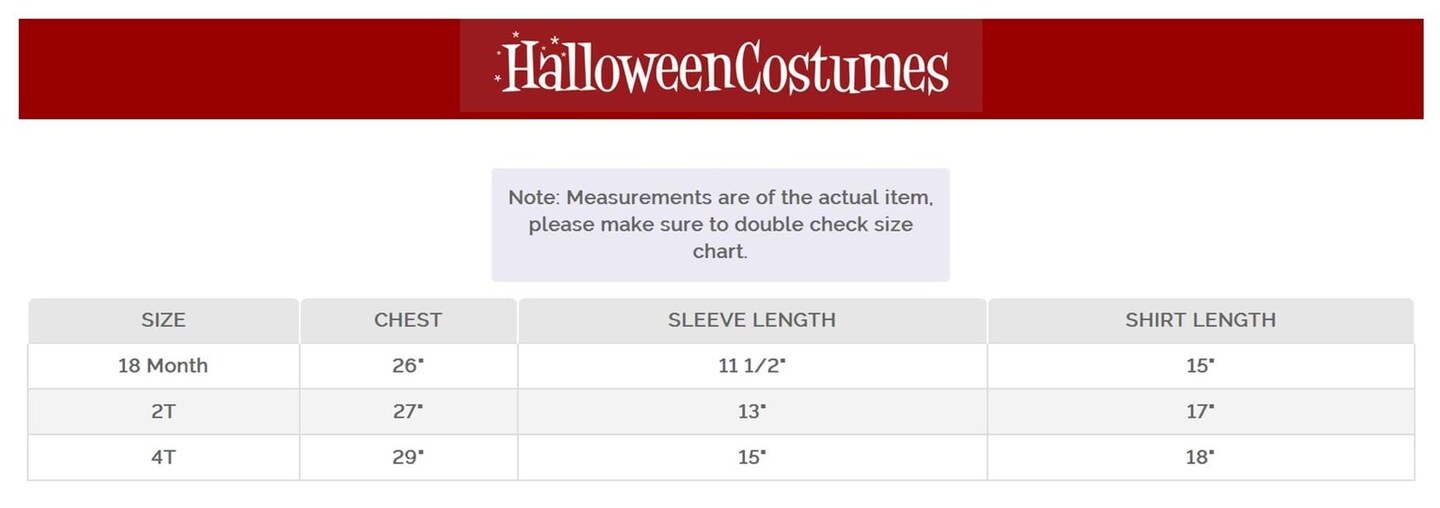The image size is (1440, 508).
Task: Click the 26" chest measurement
Action: coord(408,366)
